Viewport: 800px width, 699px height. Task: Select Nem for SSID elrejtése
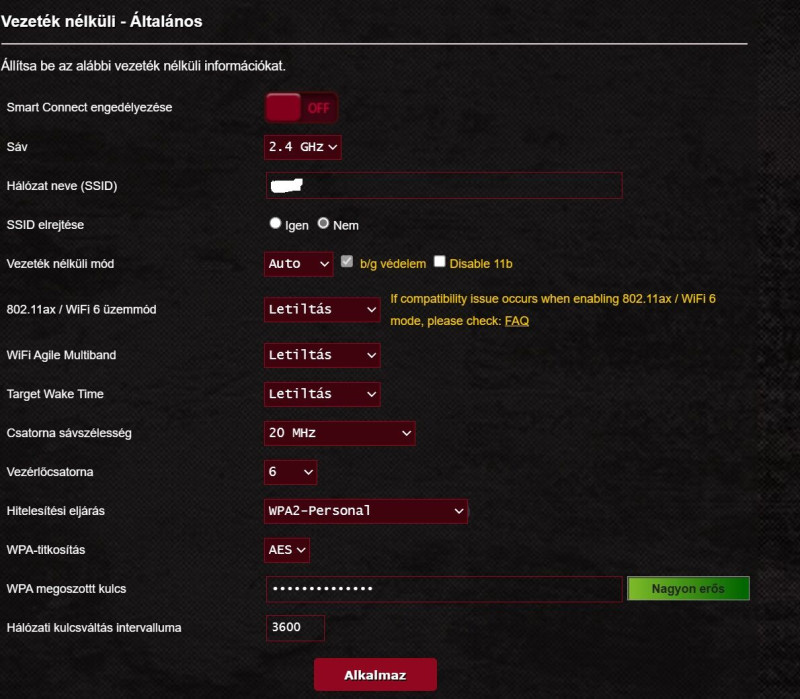pyautogui.click(x=323, y=223)
